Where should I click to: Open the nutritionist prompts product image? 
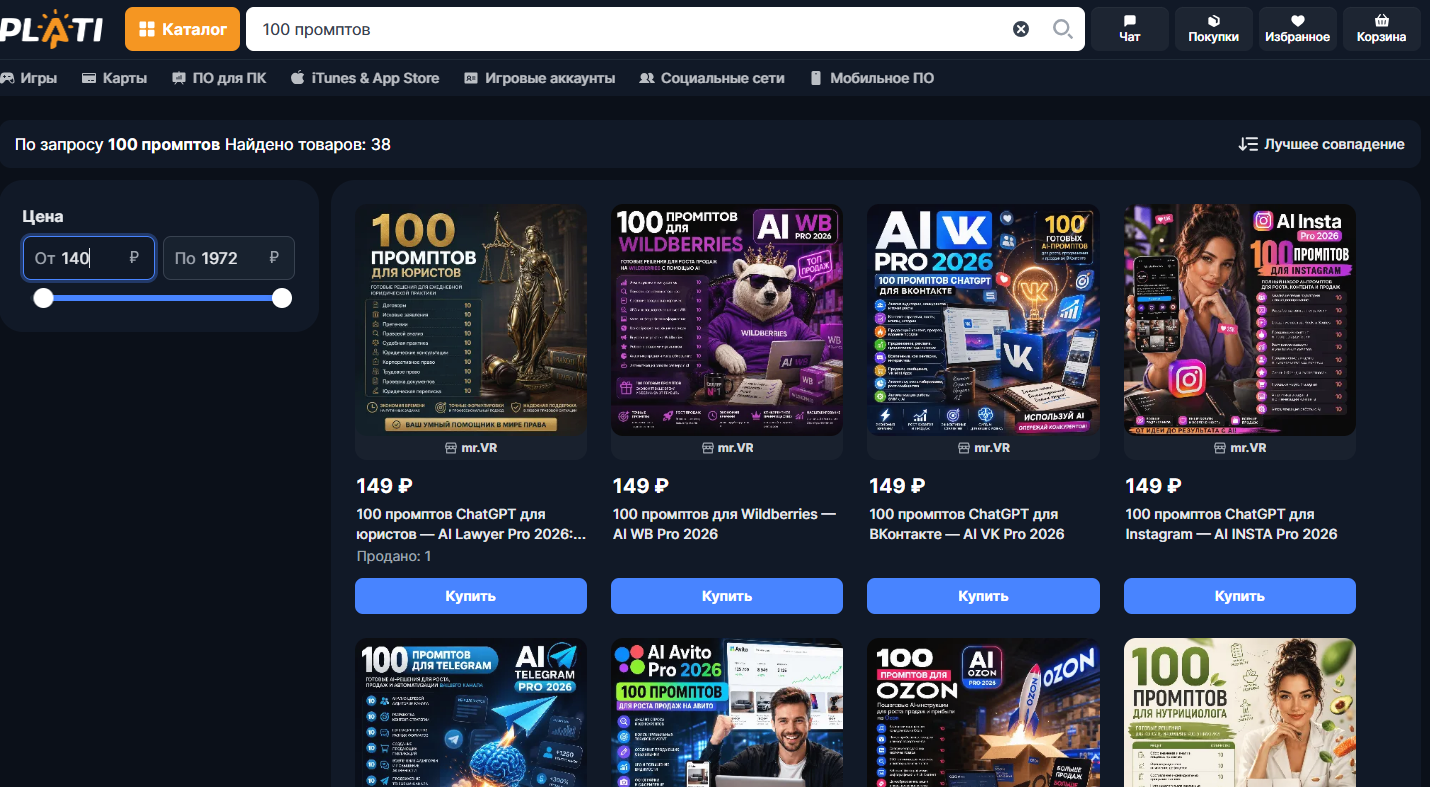[1240, 712]
